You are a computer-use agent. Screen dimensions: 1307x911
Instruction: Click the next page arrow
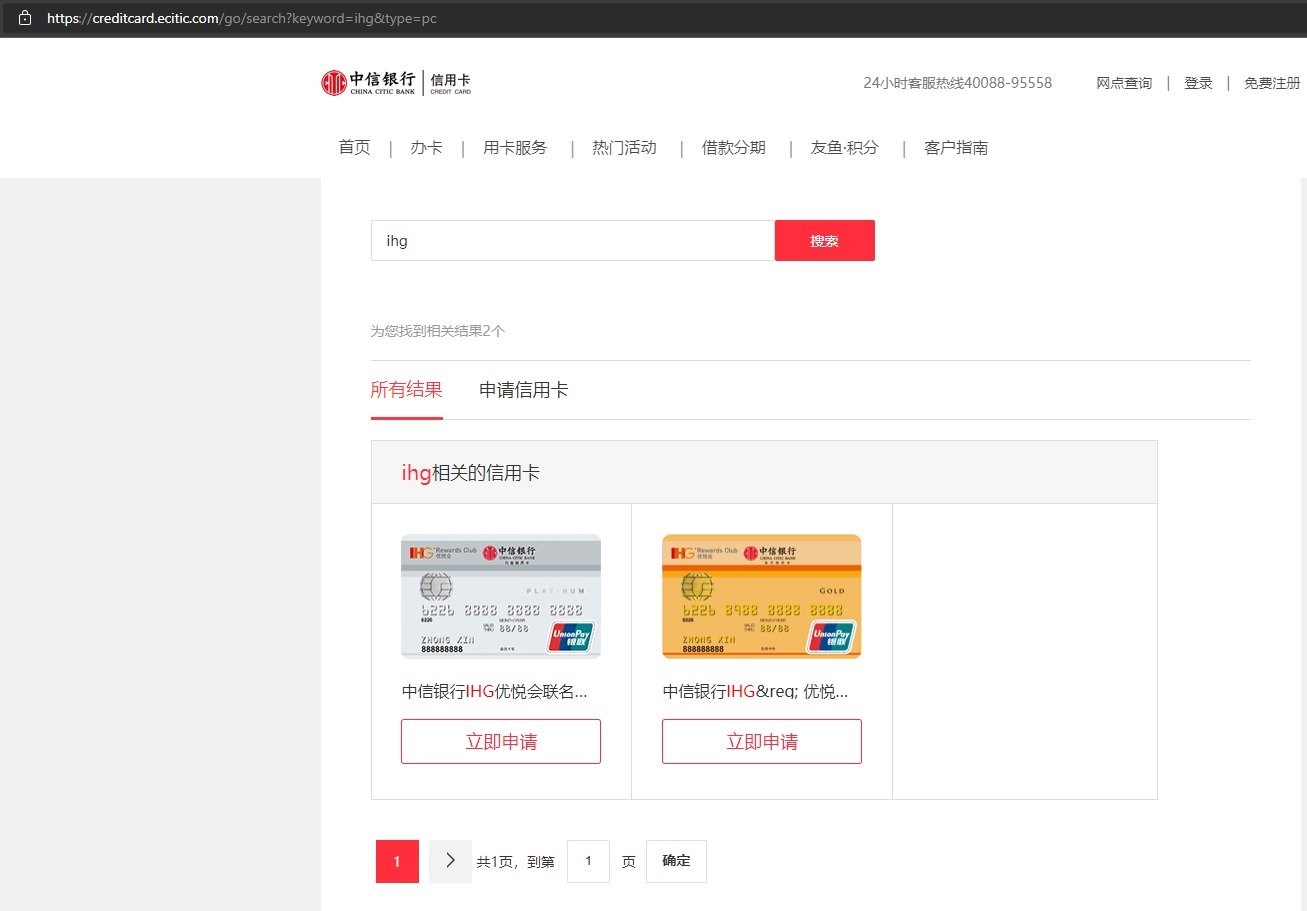[450, 862]
